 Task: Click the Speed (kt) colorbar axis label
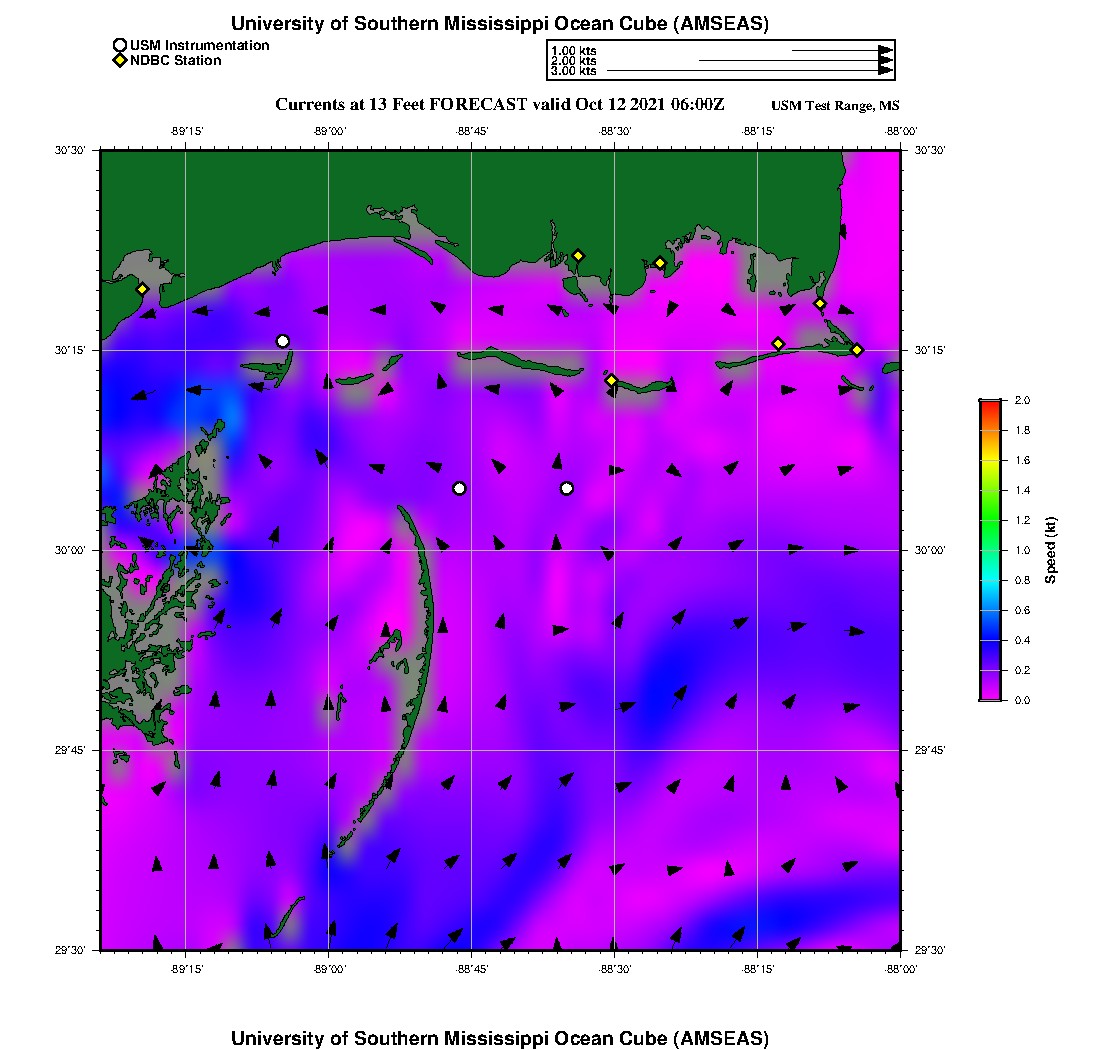click(x=1051, y=550)
